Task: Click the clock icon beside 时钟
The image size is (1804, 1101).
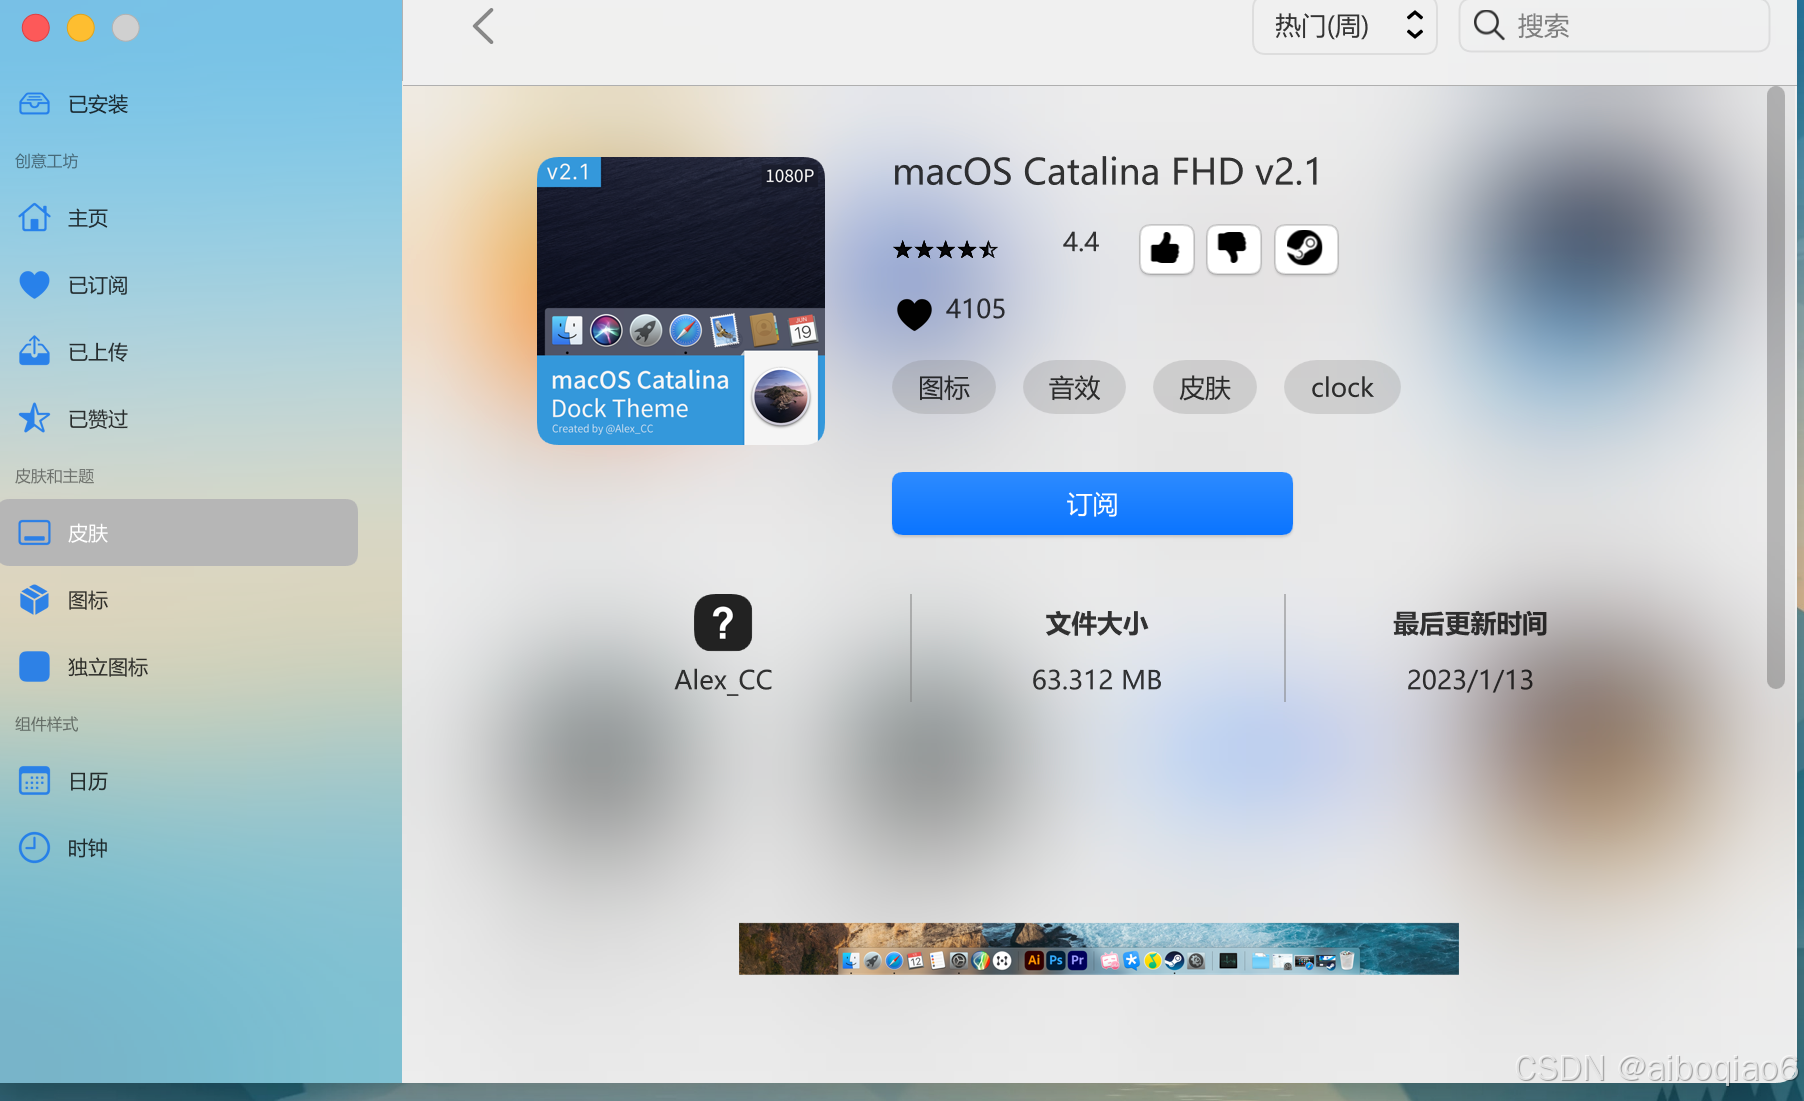Action: (34, 847)
